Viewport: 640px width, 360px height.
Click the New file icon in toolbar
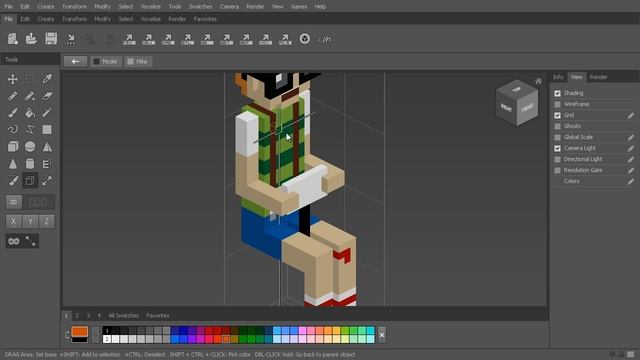pyautogui.click(x=13, y=39)
